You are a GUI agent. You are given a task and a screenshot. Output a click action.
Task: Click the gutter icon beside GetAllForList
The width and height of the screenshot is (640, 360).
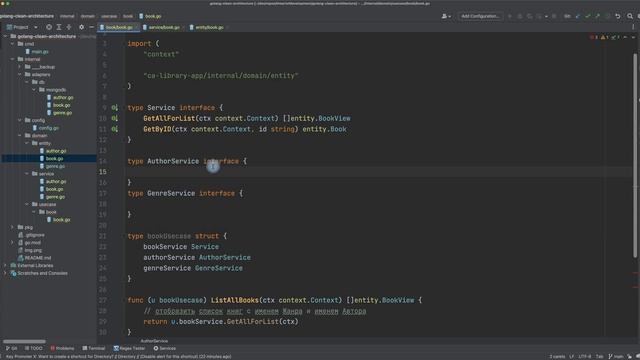pyautogui.click(x=115, y=118)
